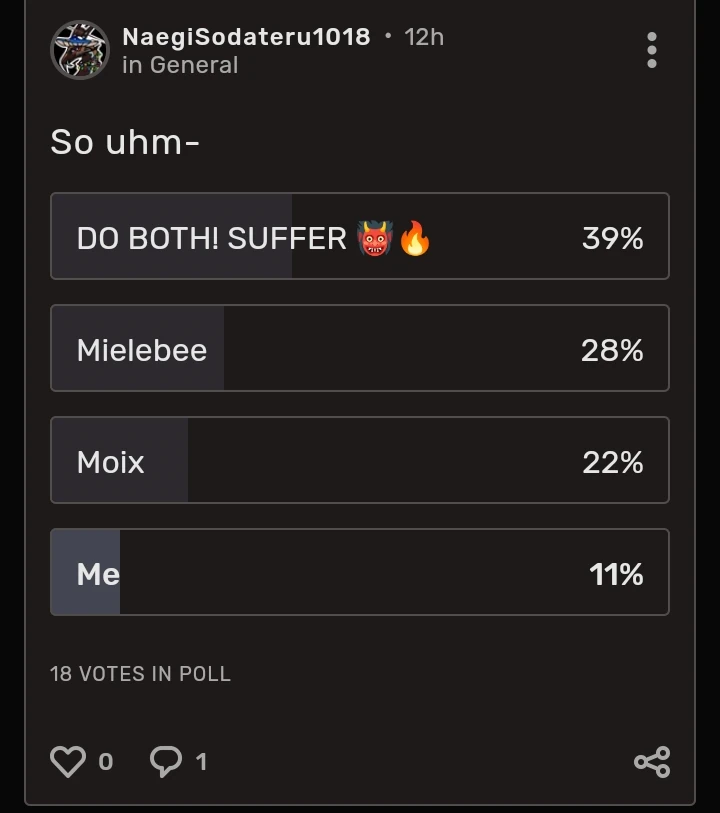Choose the Moix poll option
This screenshot has width=720, height=813.
point(360,460)
